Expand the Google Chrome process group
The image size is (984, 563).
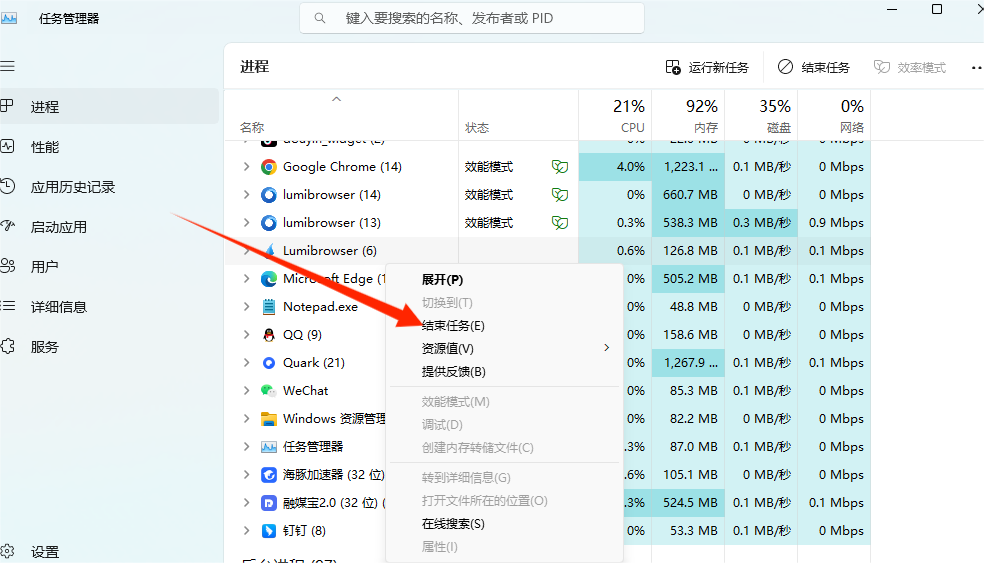[x=247, y=167]
